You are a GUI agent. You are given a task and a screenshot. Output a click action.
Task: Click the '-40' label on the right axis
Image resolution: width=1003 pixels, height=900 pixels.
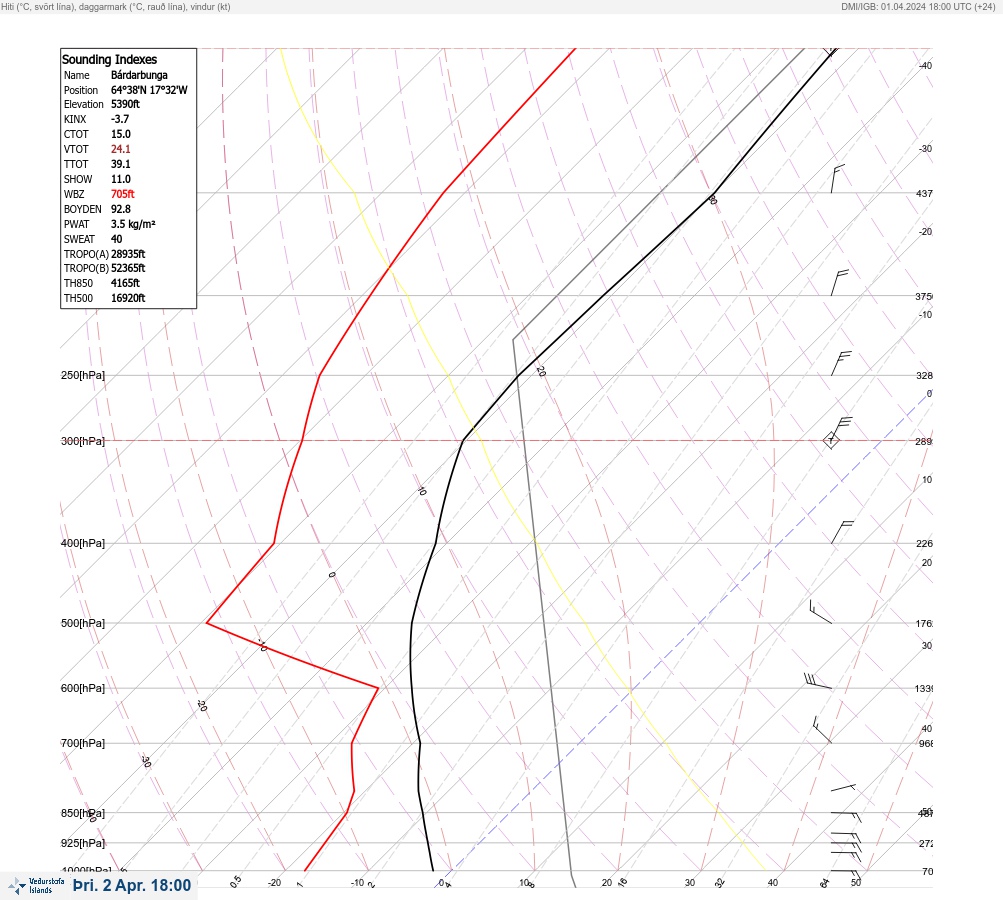(925, 66)
